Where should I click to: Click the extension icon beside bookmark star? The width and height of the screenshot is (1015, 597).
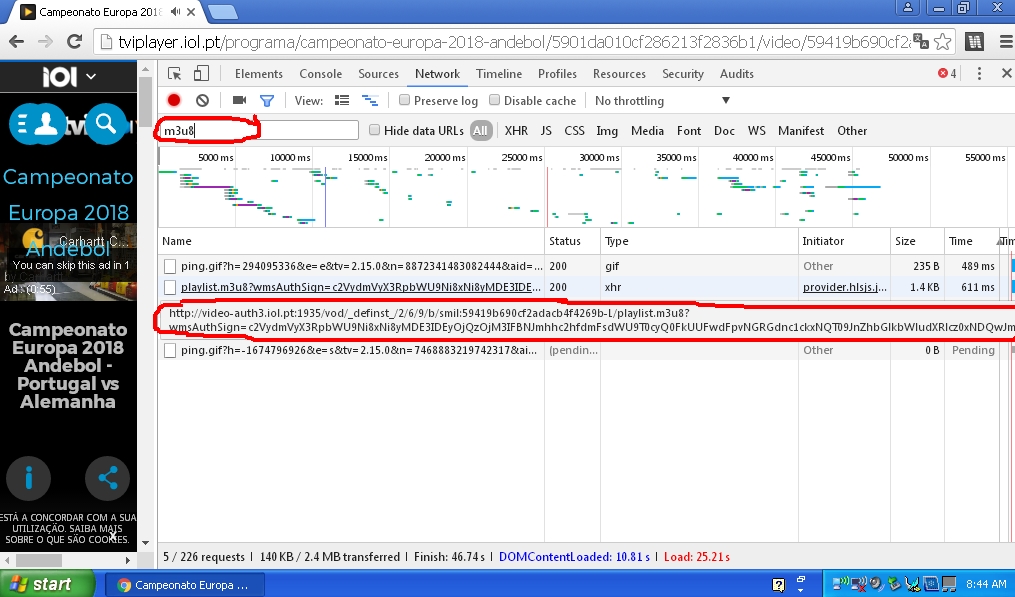pyautogui.click(x=974, y=42)
